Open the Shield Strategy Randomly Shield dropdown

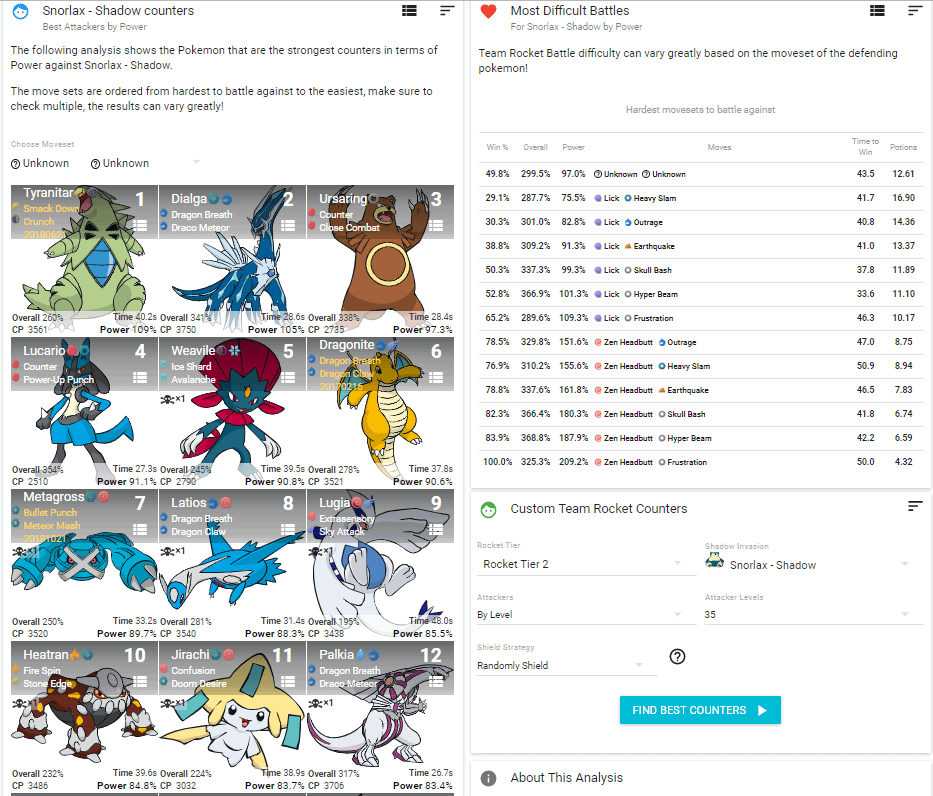(567, 665)
